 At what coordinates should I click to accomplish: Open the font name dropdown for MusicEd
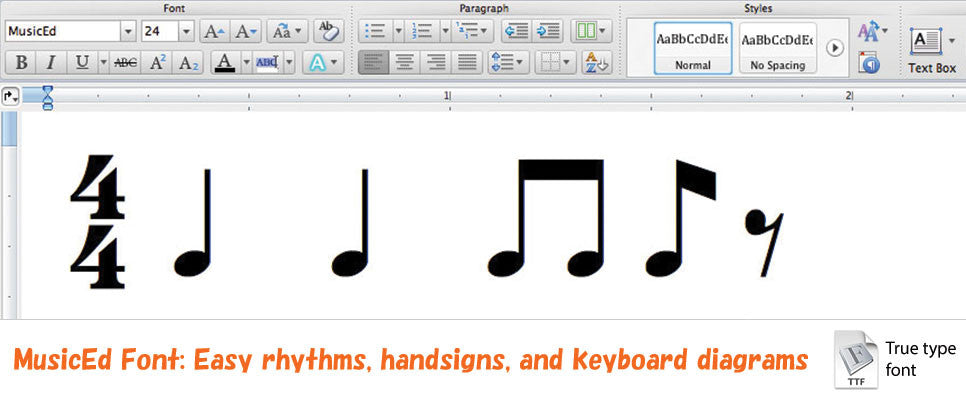point(127,31)
